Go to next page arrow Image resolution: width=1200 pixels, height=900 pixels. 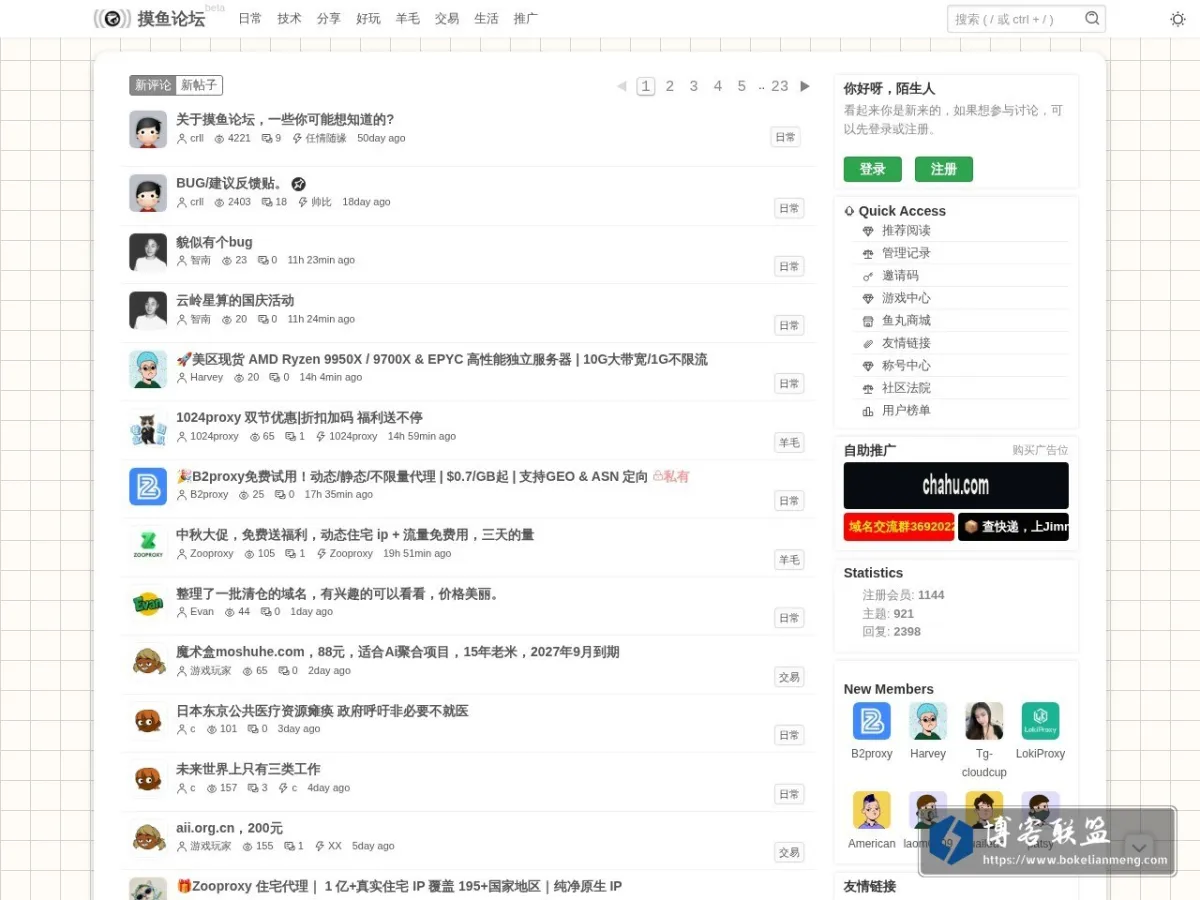coord(805,86)
